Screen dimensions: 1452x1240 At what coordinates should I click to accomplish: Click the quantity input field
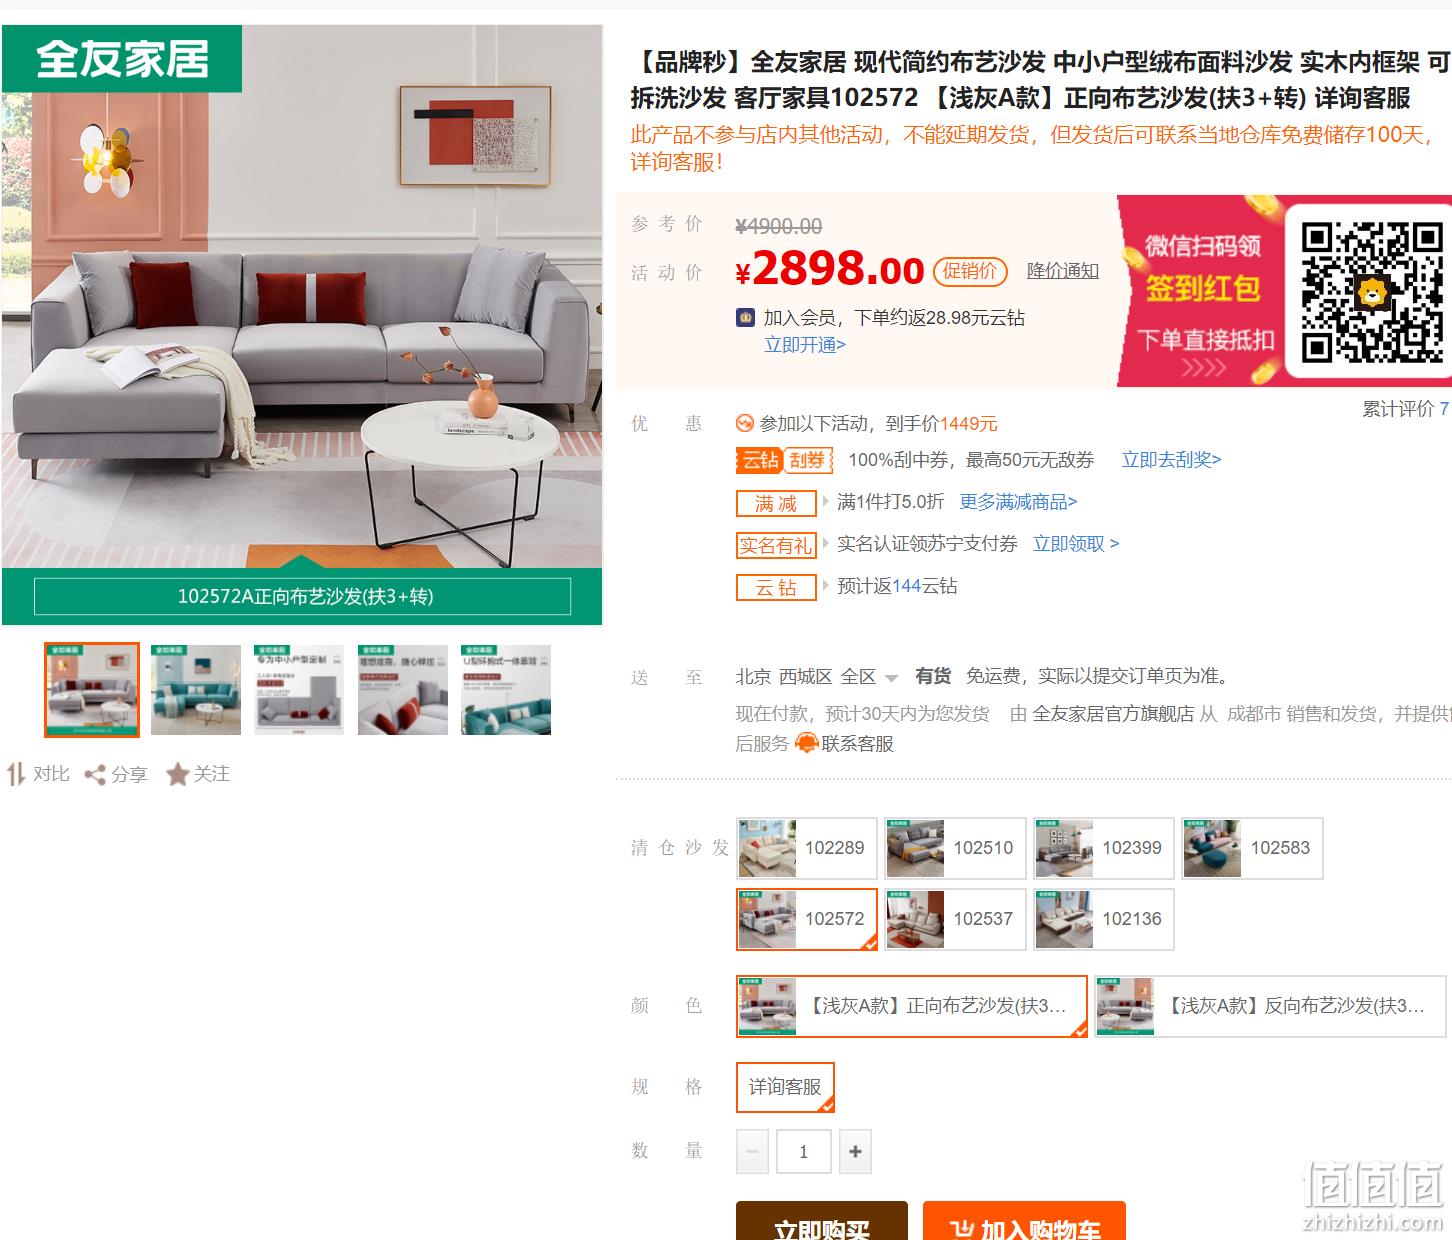click(804, 1152)
